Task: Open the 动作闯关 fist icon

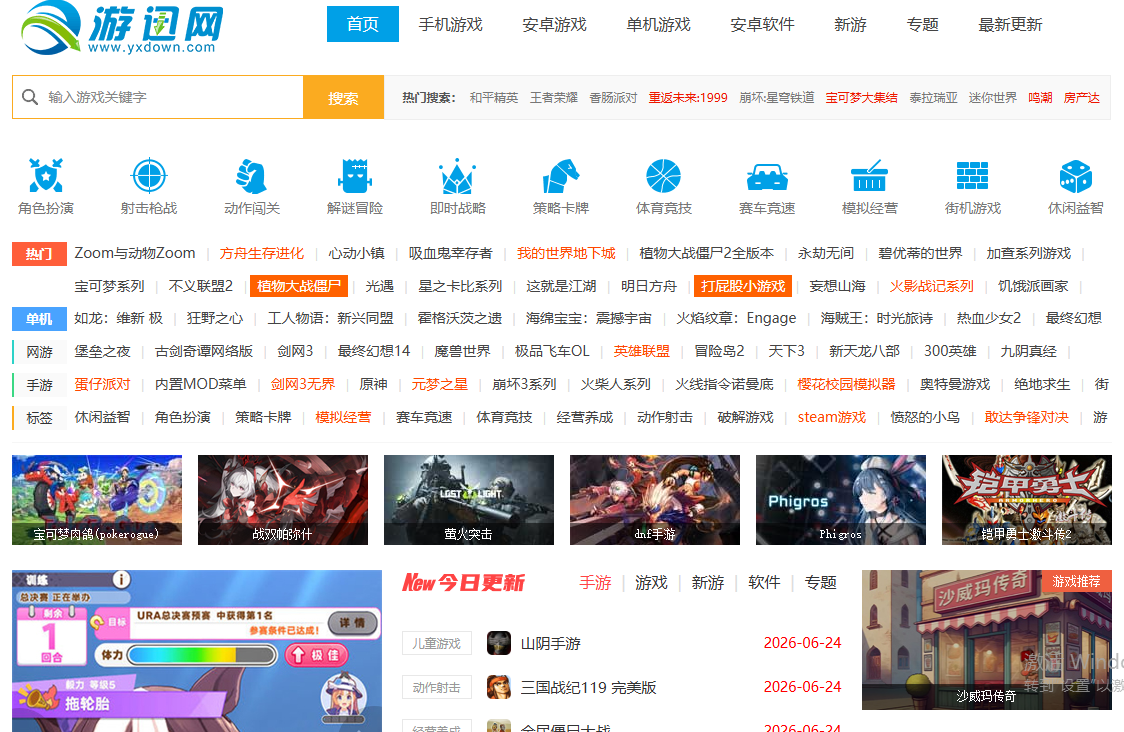Action: point(252,176)
